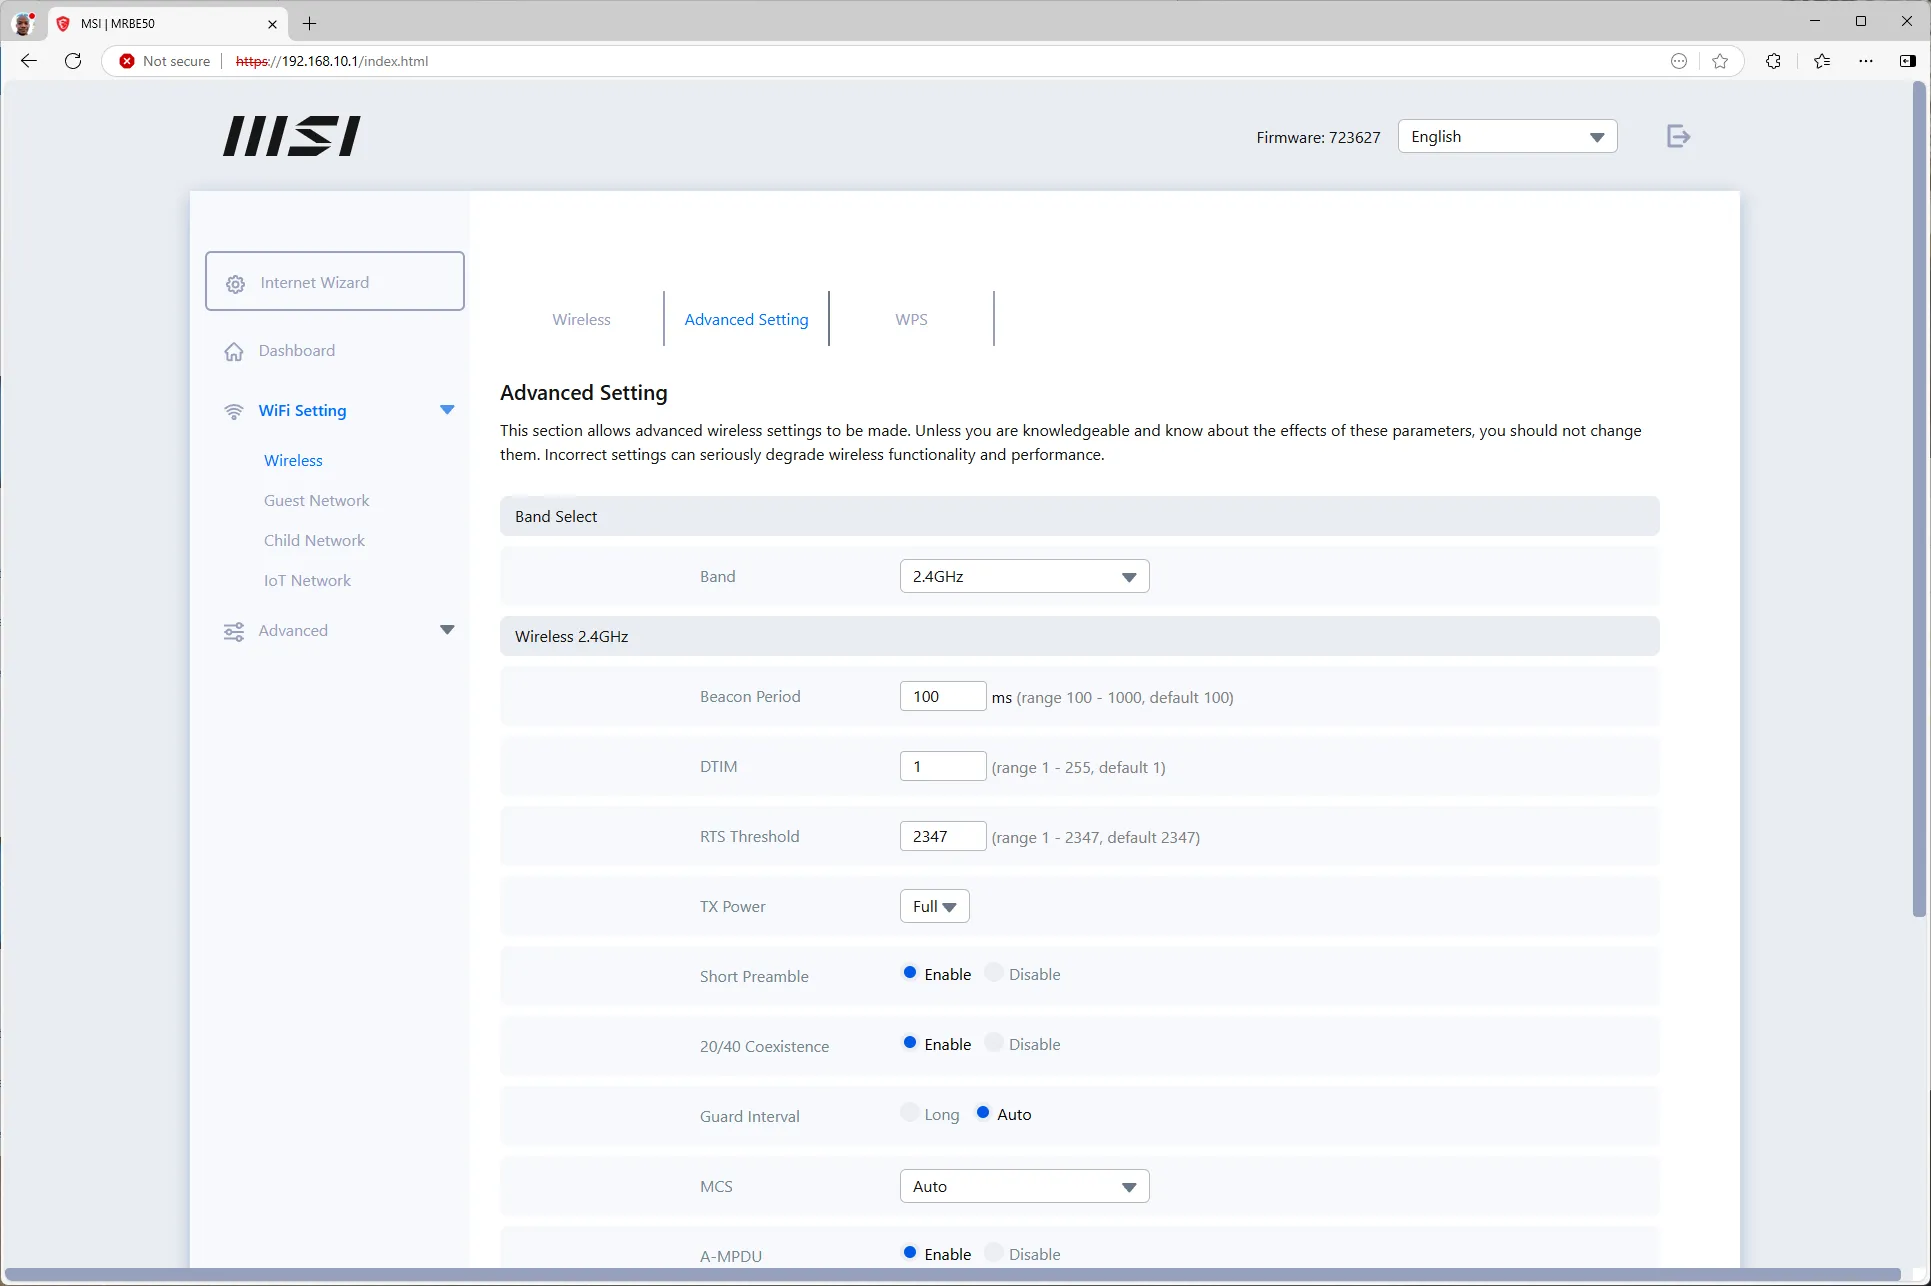Viewport: 1931px width, 1286px height.
Task: Open Guest Network in sidebar
Action: click(316, 500)
